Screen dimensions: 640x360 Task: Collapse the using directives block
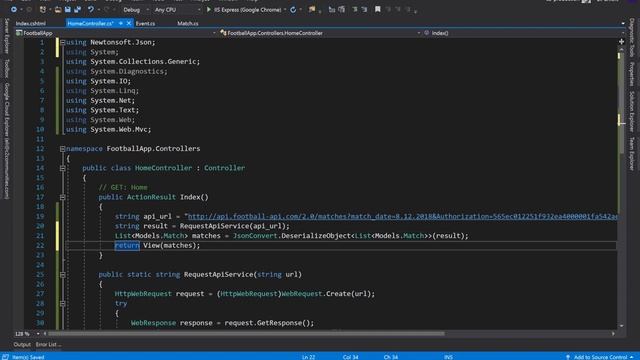[x=62, y=42]
